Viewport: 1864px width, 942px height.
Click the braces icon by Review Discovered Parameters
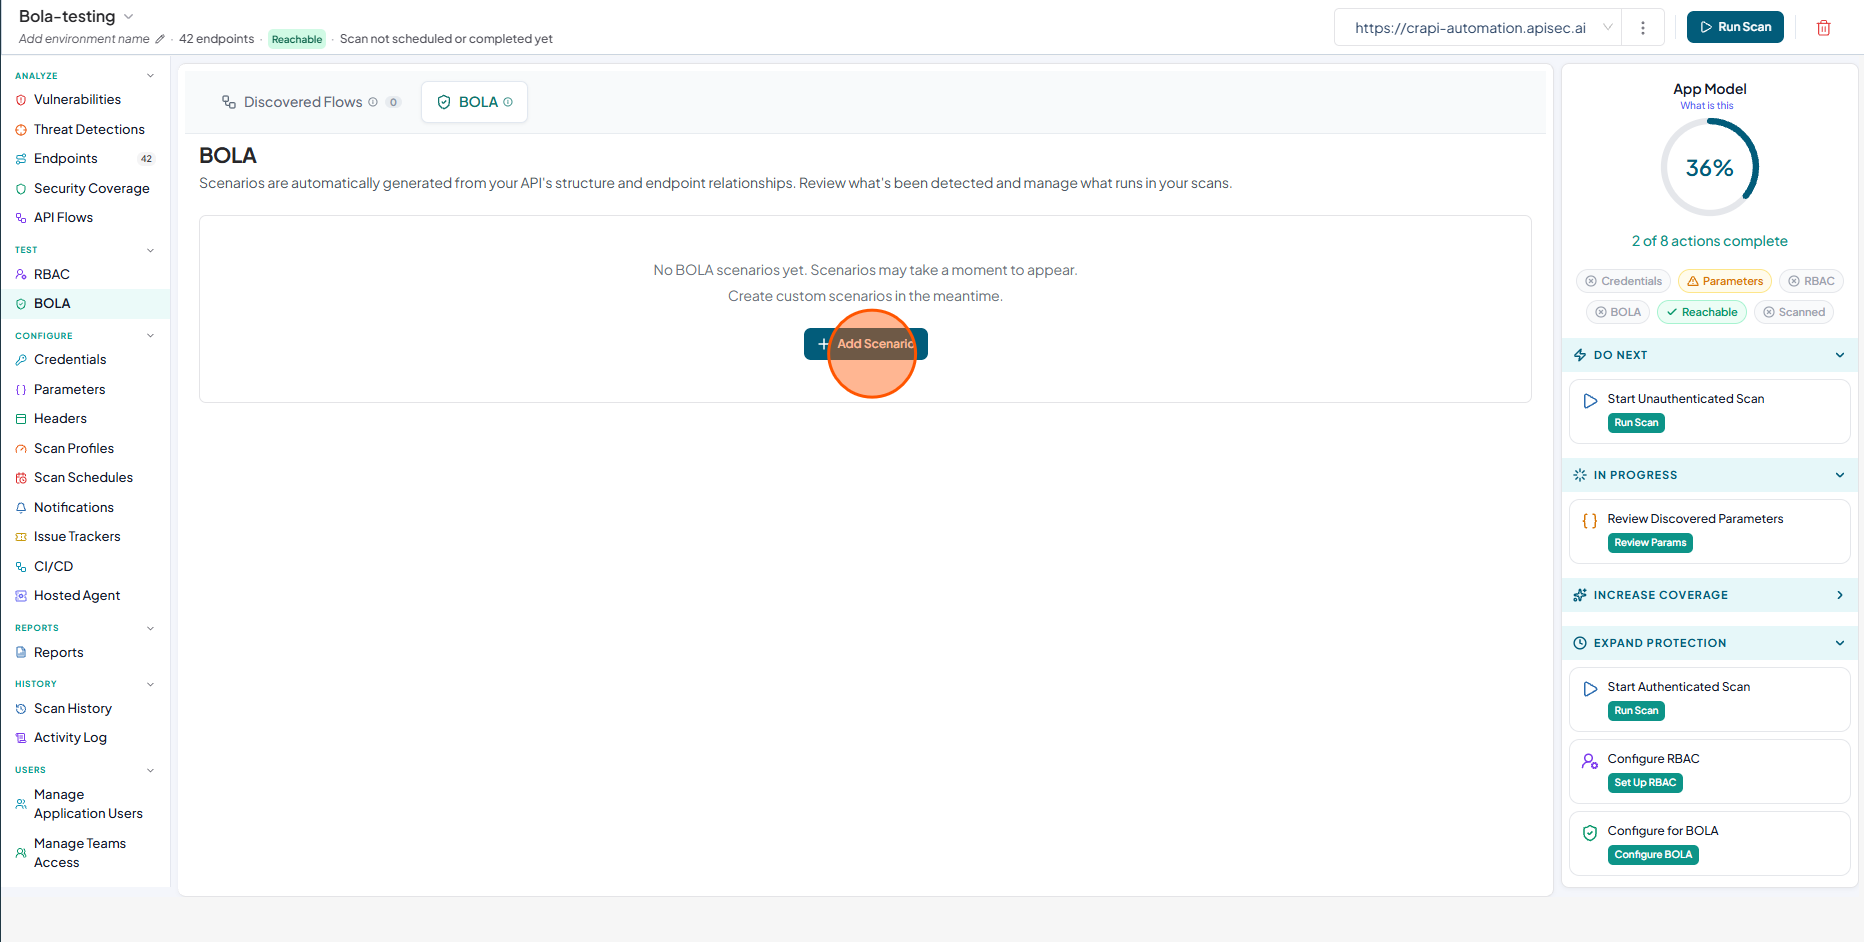(x=1590, y=520)
